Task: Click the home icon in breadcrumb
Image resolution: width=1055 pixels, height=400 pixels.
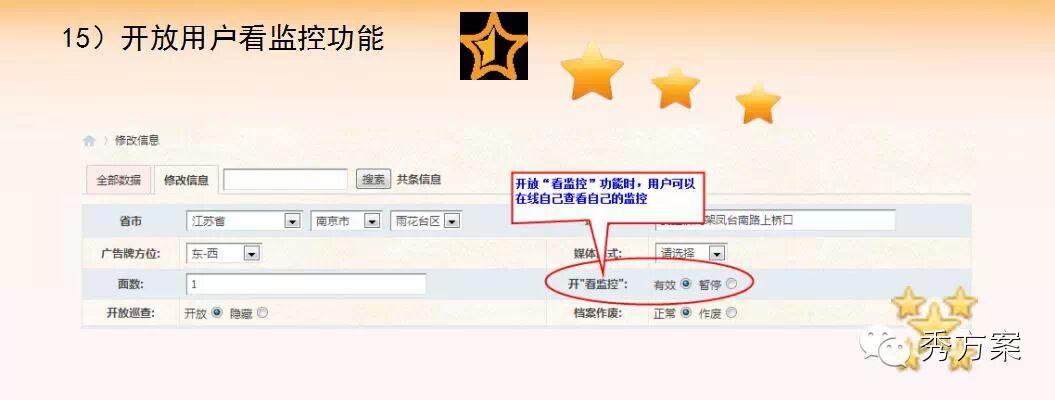Action: [89, 141]
